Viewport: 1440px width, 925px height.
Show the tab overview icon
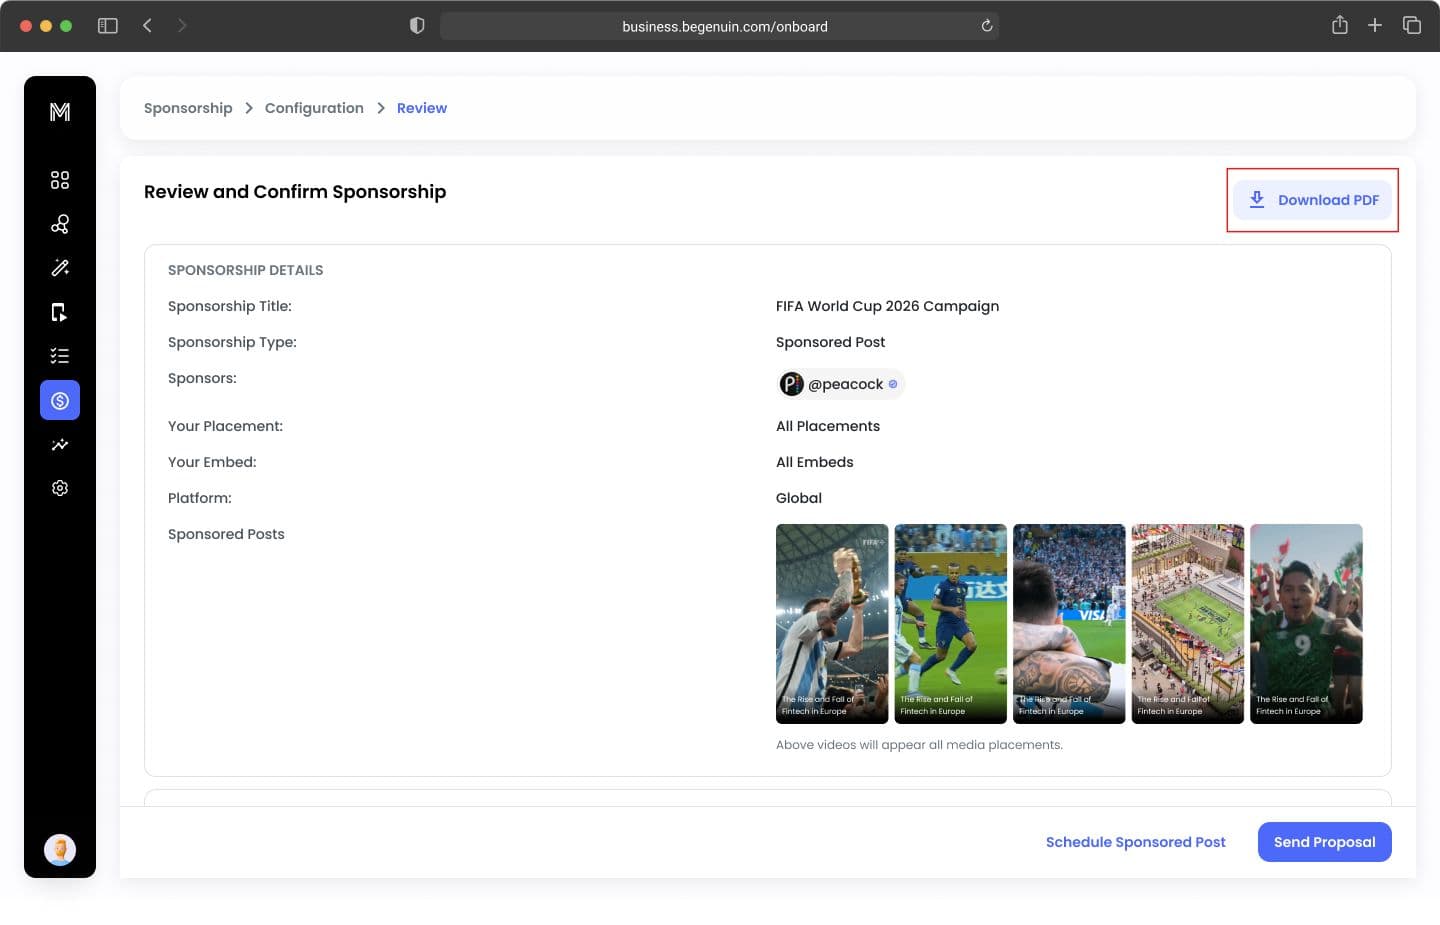tap(1412, 25)
